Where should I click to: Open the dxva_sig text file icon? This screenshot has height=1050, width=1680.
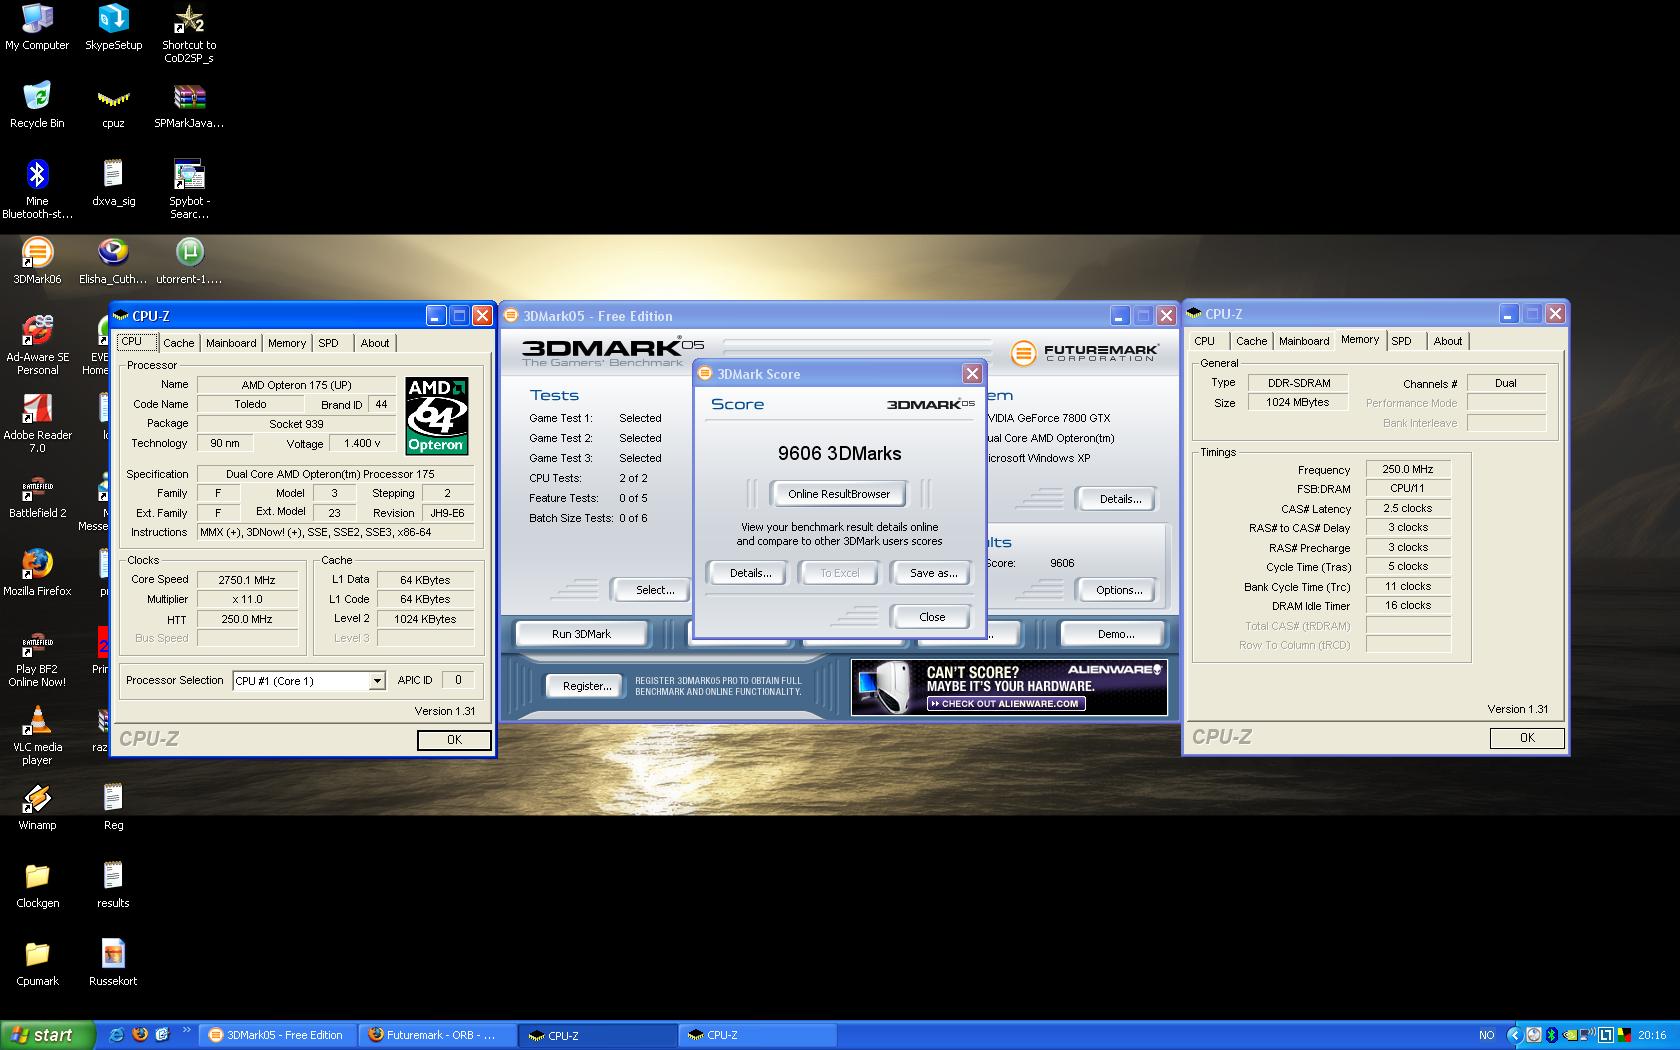pos(113,183)
